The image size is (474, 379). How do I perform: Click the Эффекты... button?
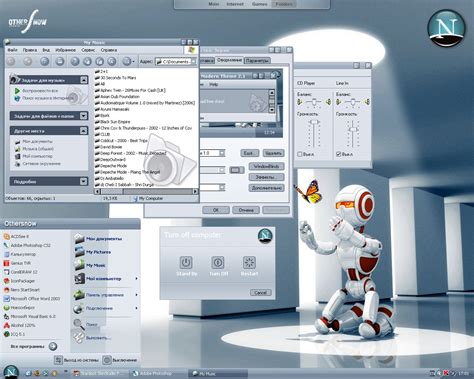point(266,177)
